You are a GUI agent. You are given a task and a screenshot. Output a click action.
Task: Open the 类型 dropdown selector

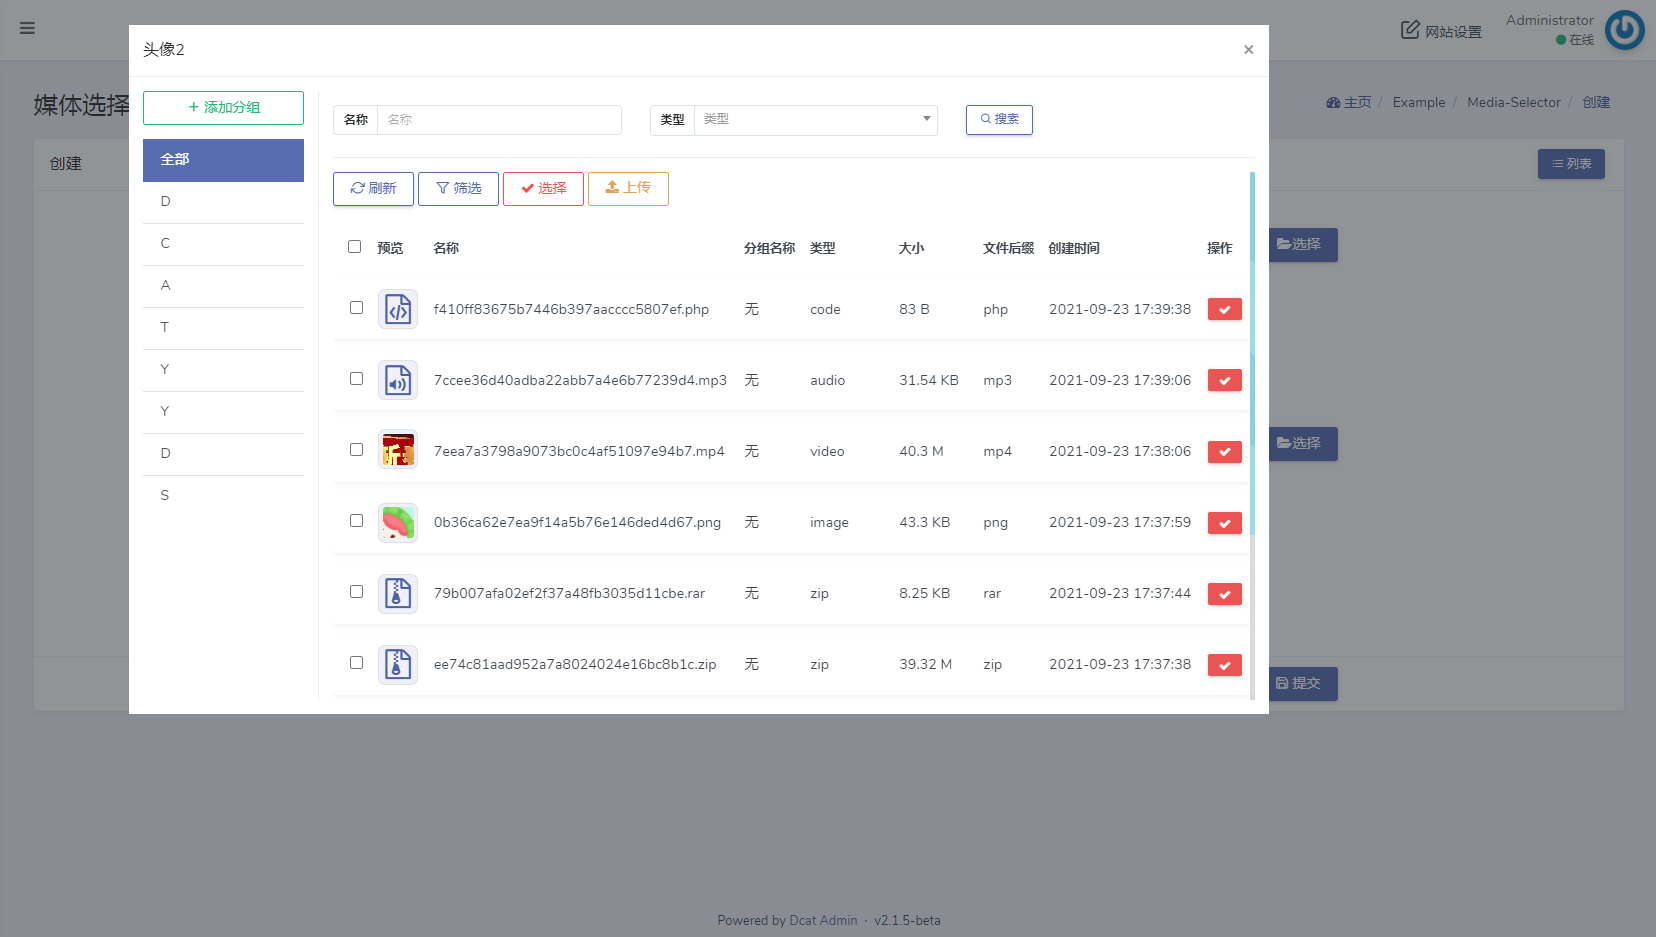[816, 120]
